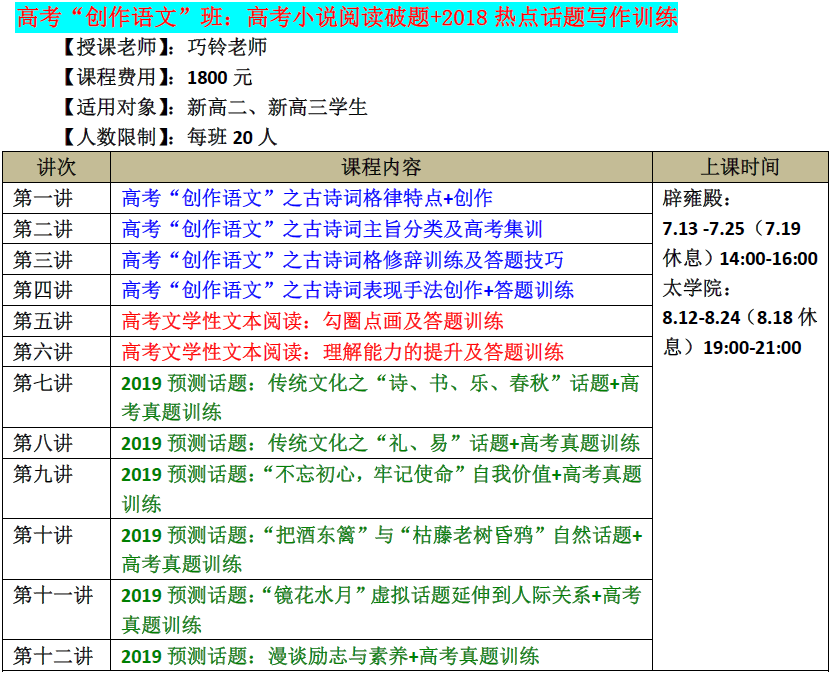The image size is (831, 673).
Task: Open the blue 古诗词格修辞训练及答题技巧 entry
Action: 342,260
